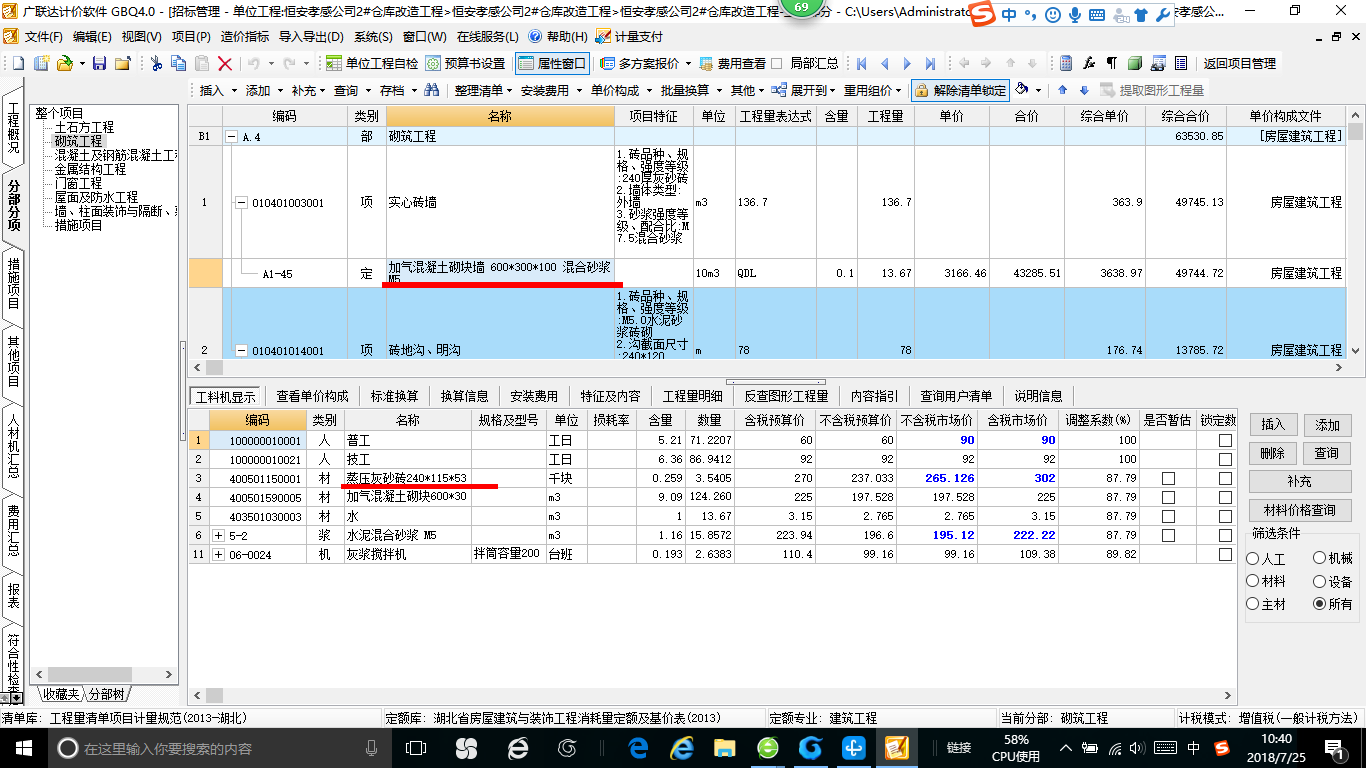Click the blue move-up arrow icon
This screenshot has height=768, width=1366.
[1062, 90]
